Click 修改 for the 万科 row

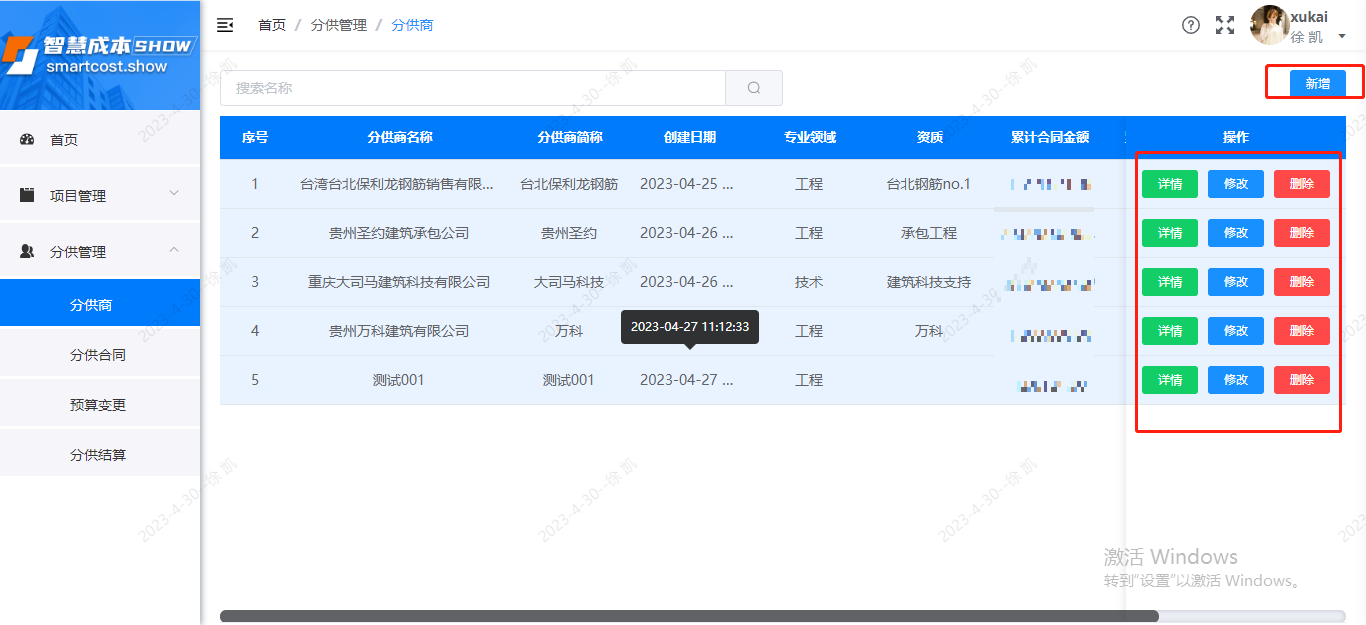[1235, 330]
